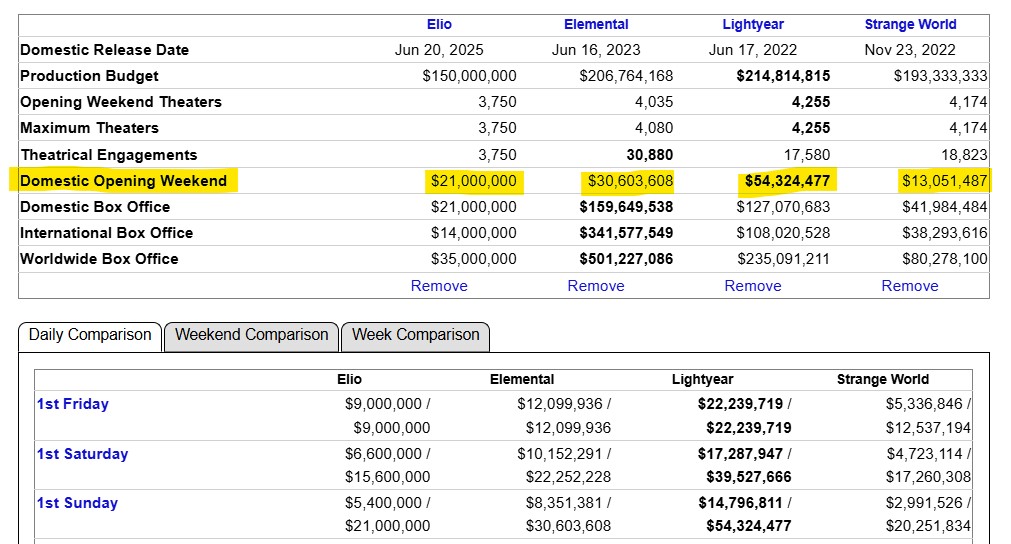Click Elemental's 30,880 theatrical engagements
1011x544 pixels.
pyautogui.click(x=649, y=155)
